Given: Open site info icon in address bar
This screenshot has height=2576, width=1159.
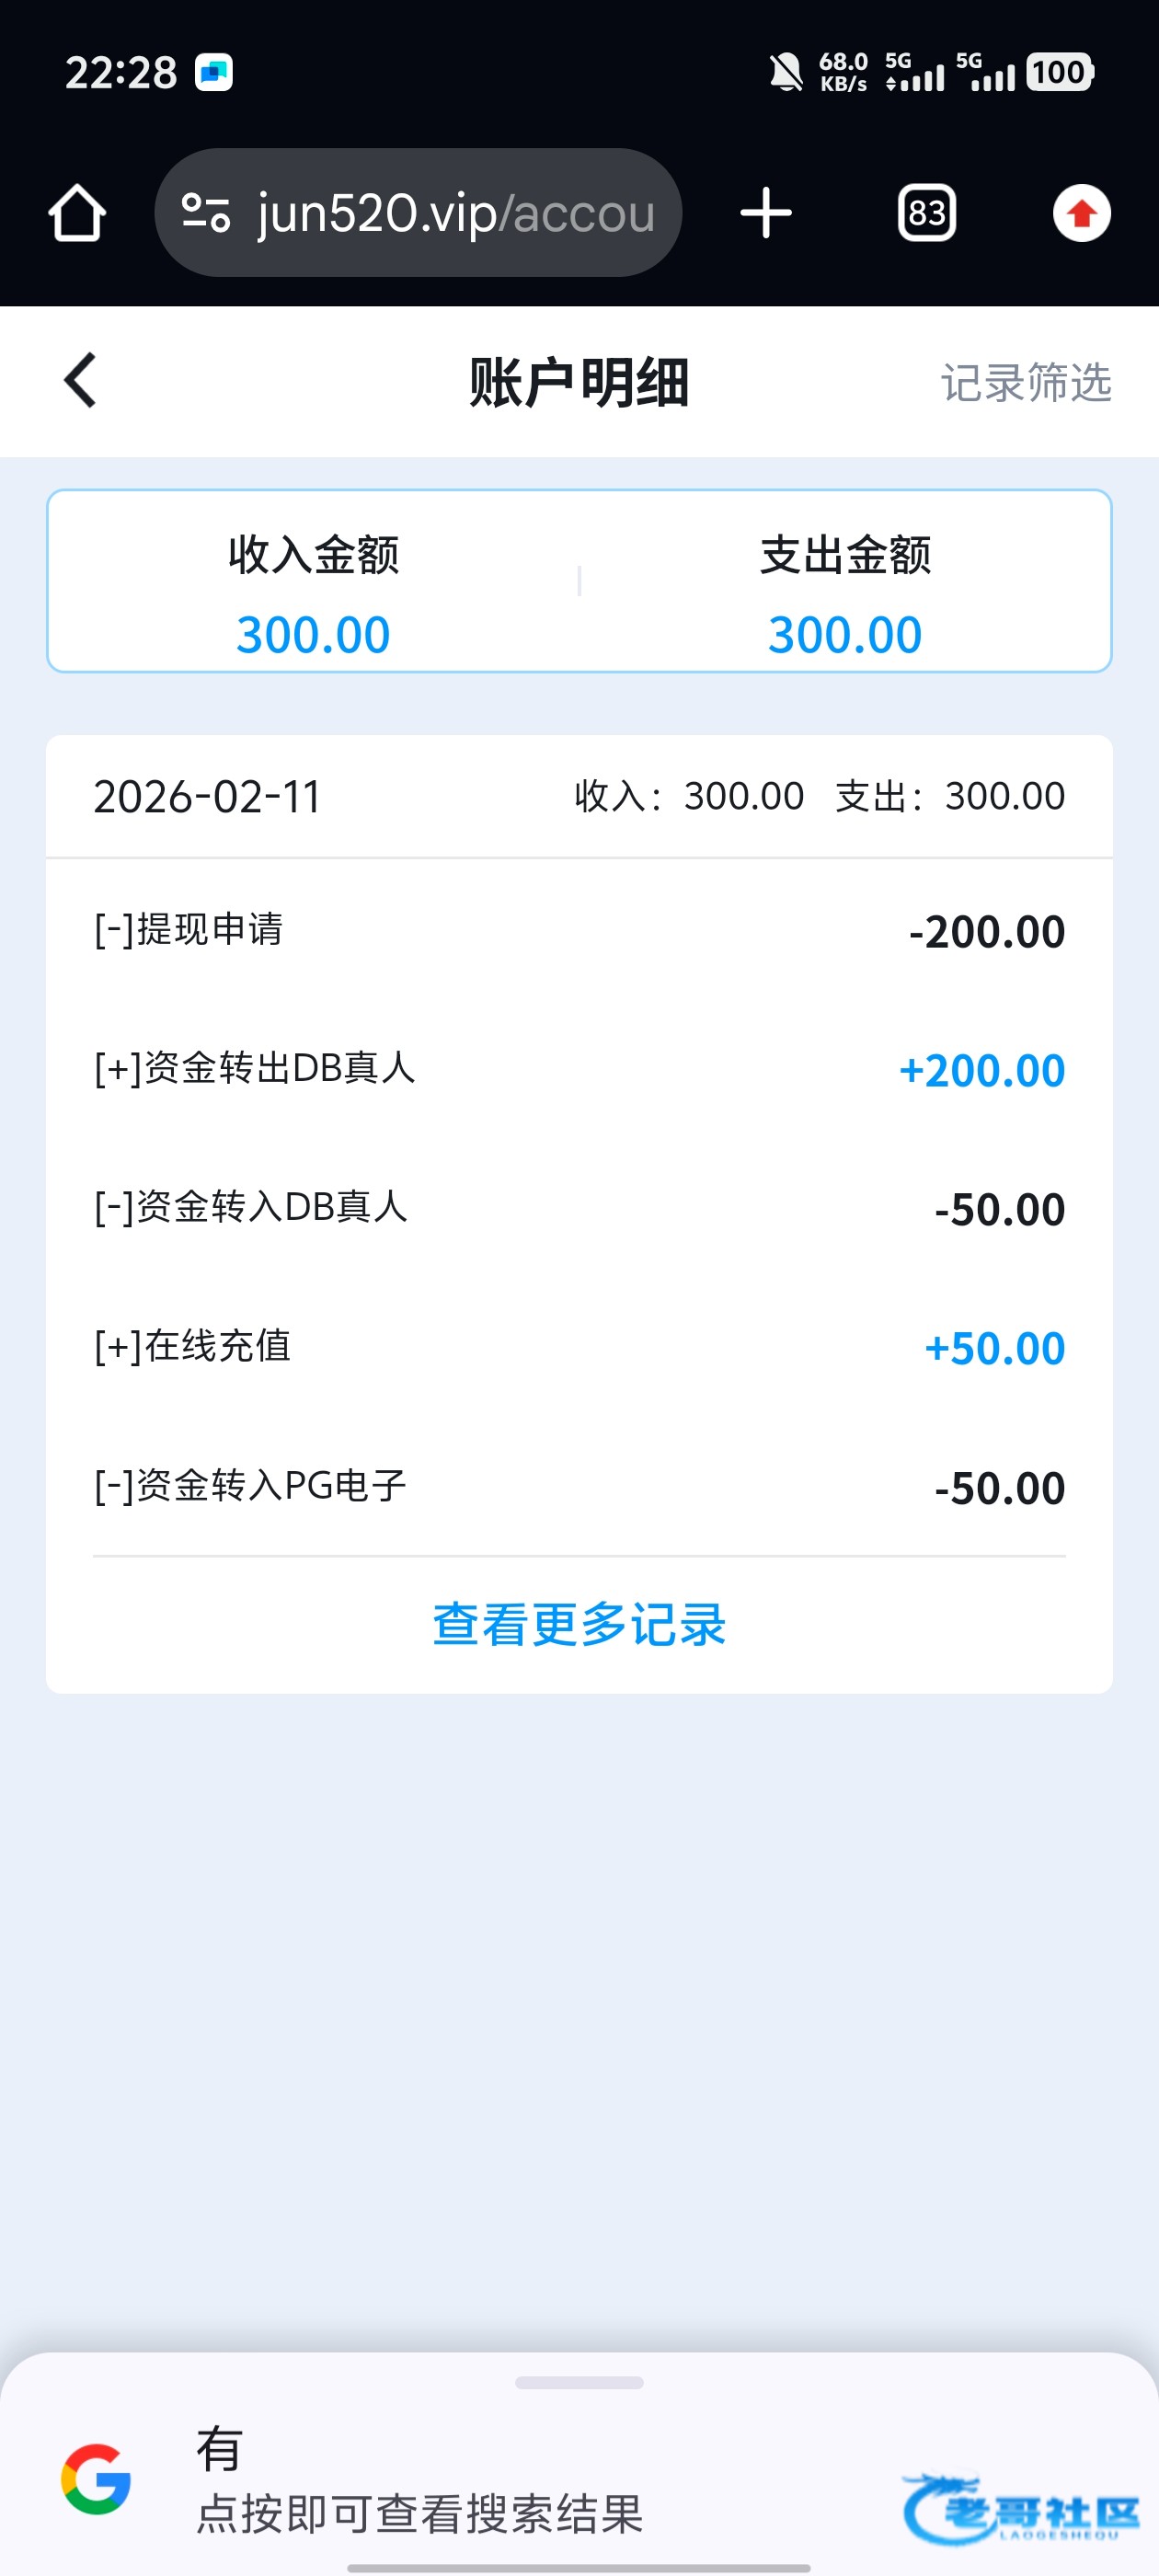Looking at the screenshot, I should click(x=206, y=213).
